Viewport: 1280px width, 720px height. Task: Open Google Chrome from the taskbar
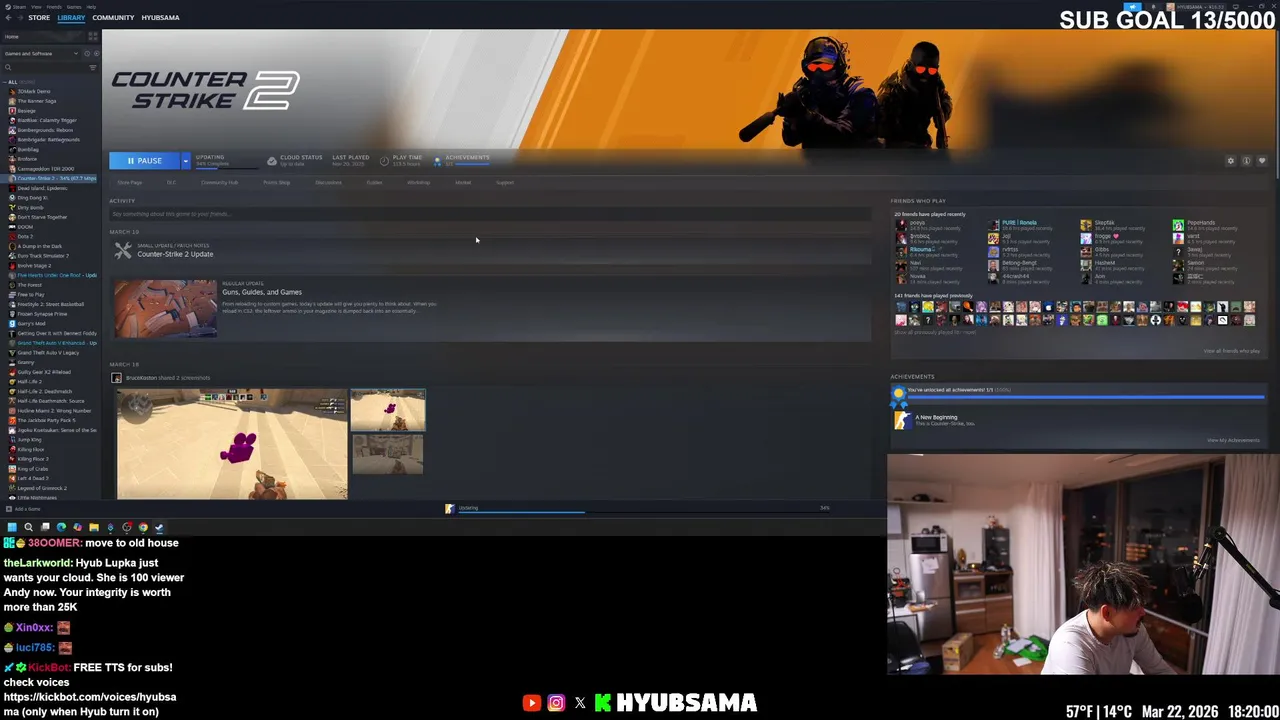[143, 527]
